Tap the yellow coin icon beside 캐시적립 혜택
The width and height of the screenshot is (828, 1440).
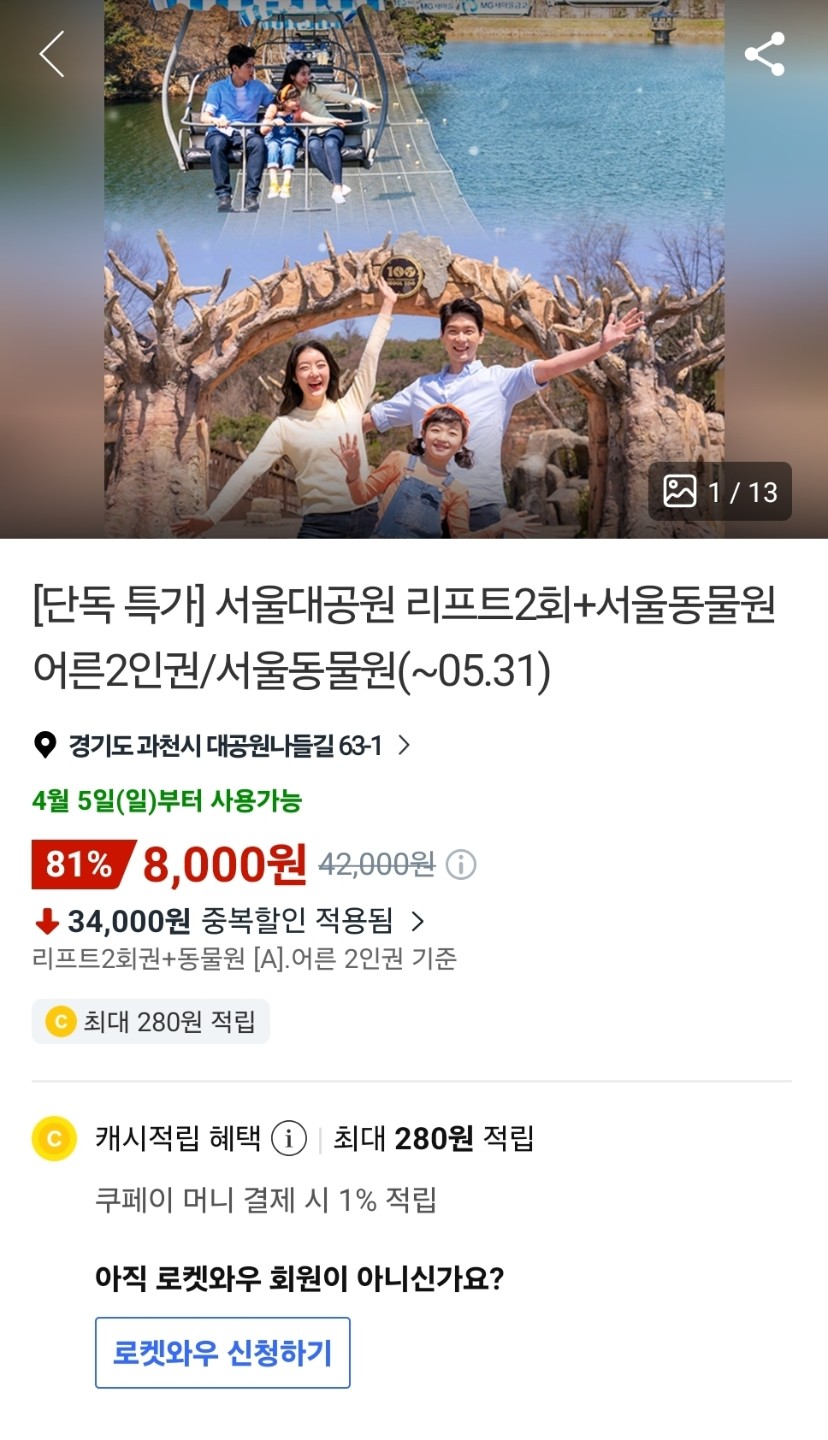coord(54,1138)
